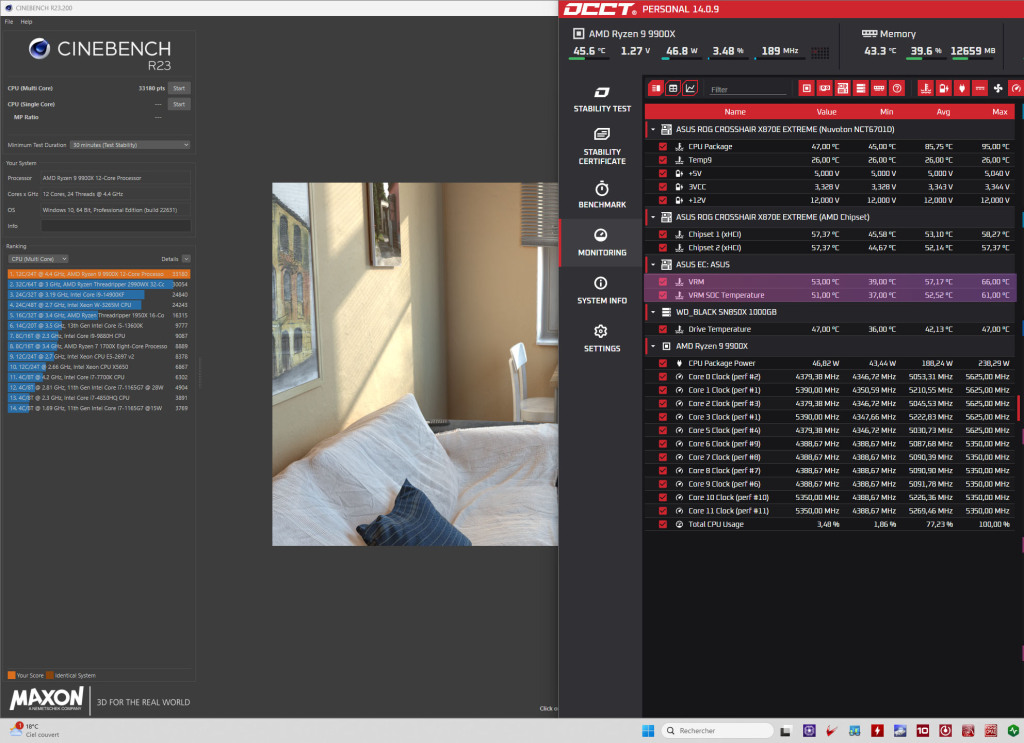The width and height of the screenshot is (1024, 743).
Task: Click the rendered room image in Cinebench
Action: 415,364
